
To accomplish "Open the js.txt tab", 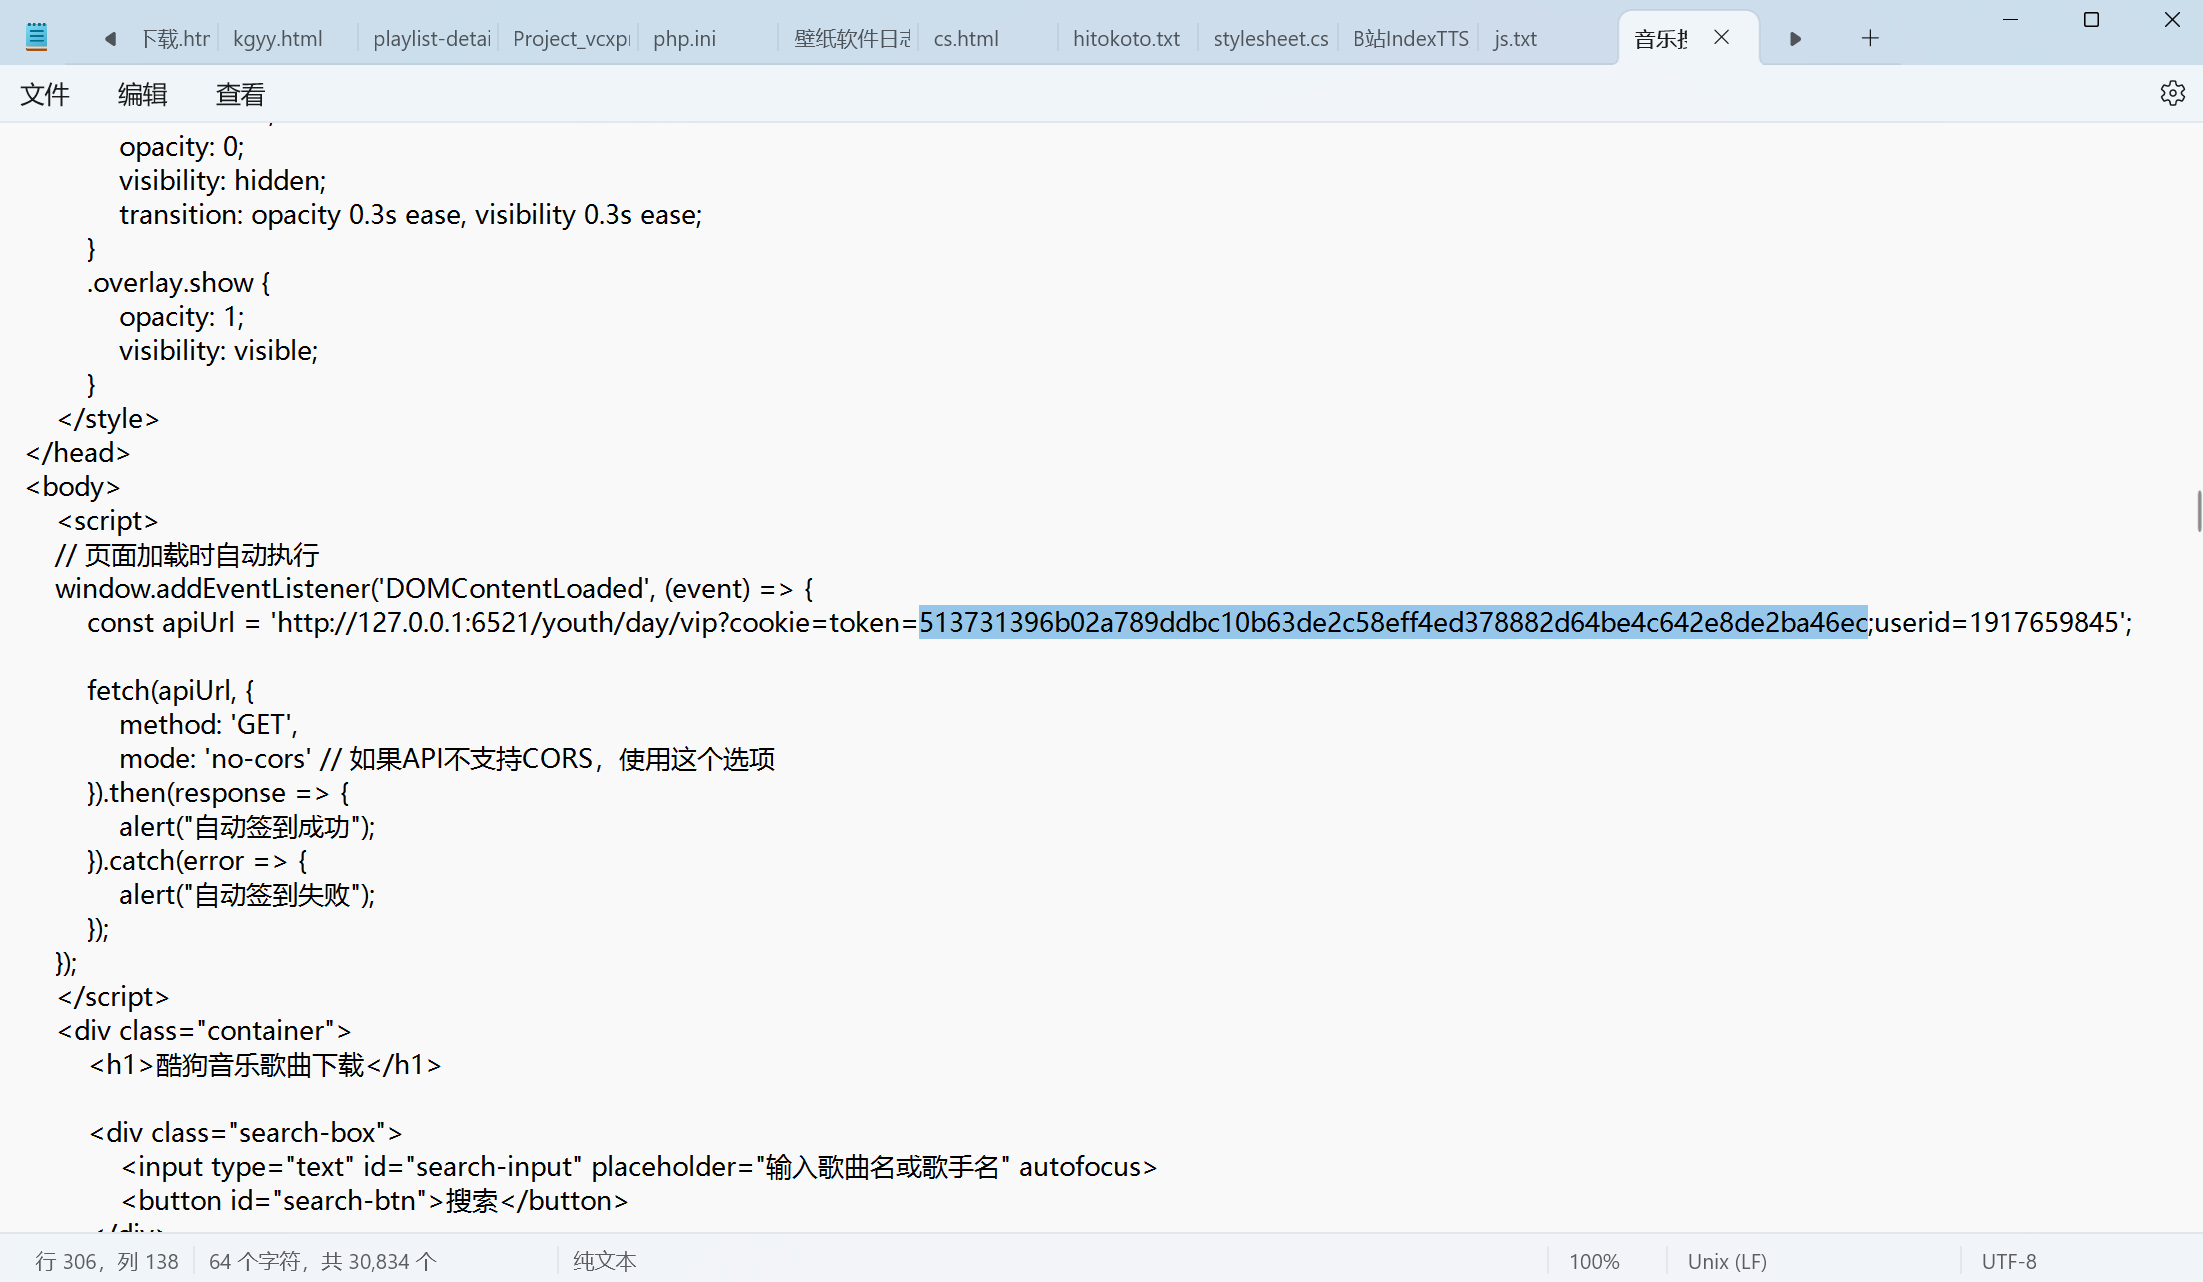I will pyautogui.click(x=1515, y=39).
